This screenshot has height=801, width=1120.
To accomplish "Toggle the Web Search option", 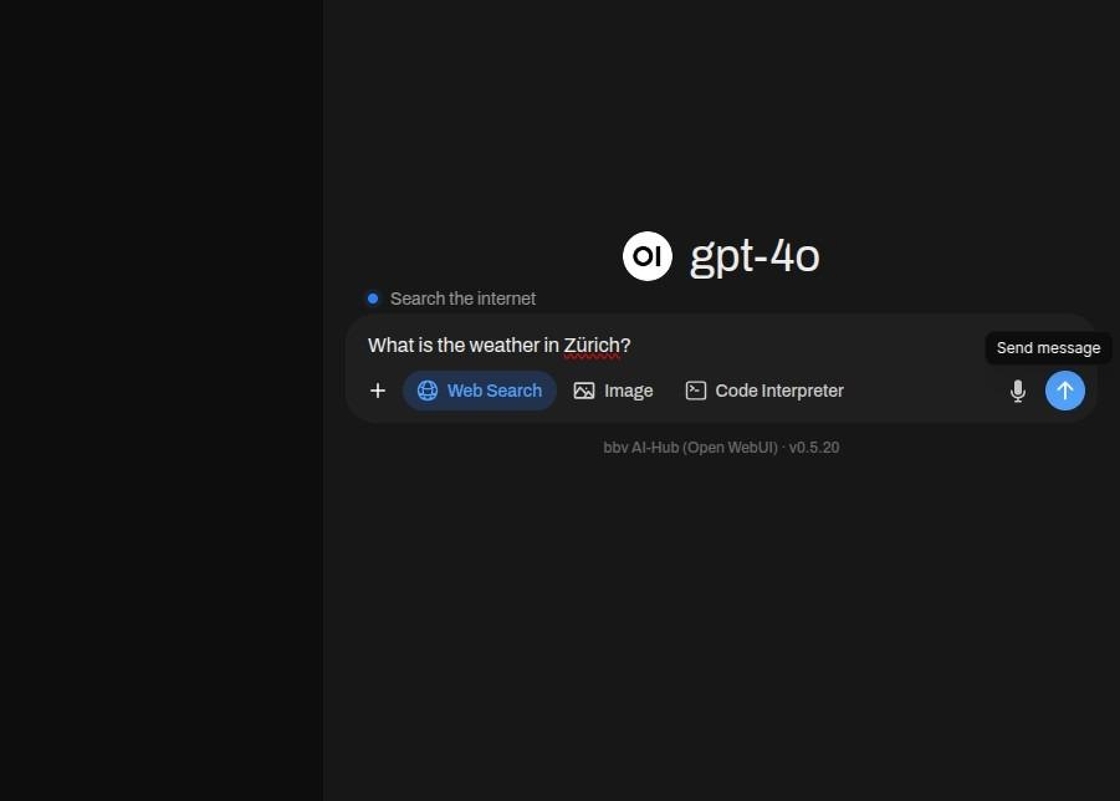I will [x=479, y=391].
